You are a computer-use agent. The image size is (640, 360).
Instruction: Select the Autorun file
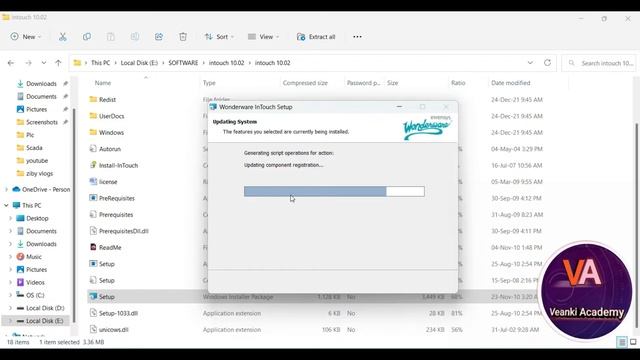(x=110, y=149)
